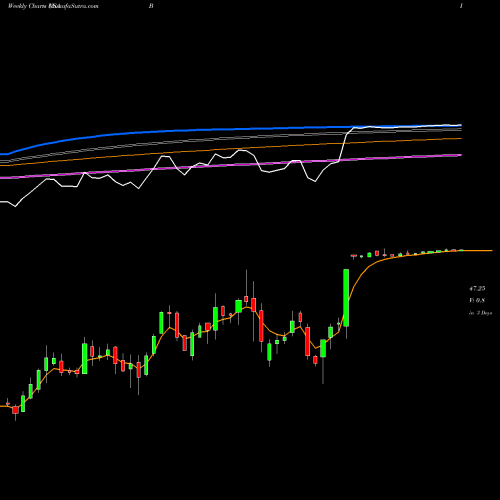Click the 47.25 price value
The height and width of the screenshot is (500, 500).
(477, 288)
